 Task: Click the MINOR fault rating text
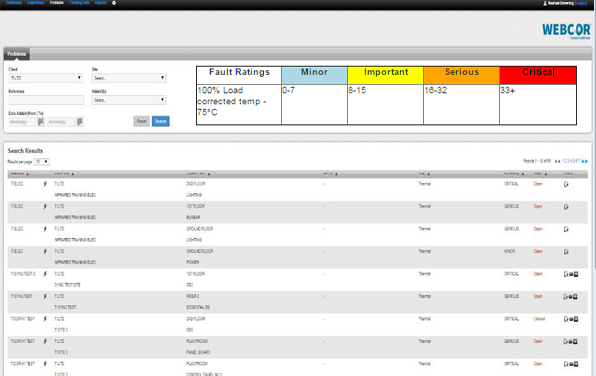click(x=510, y=251)
